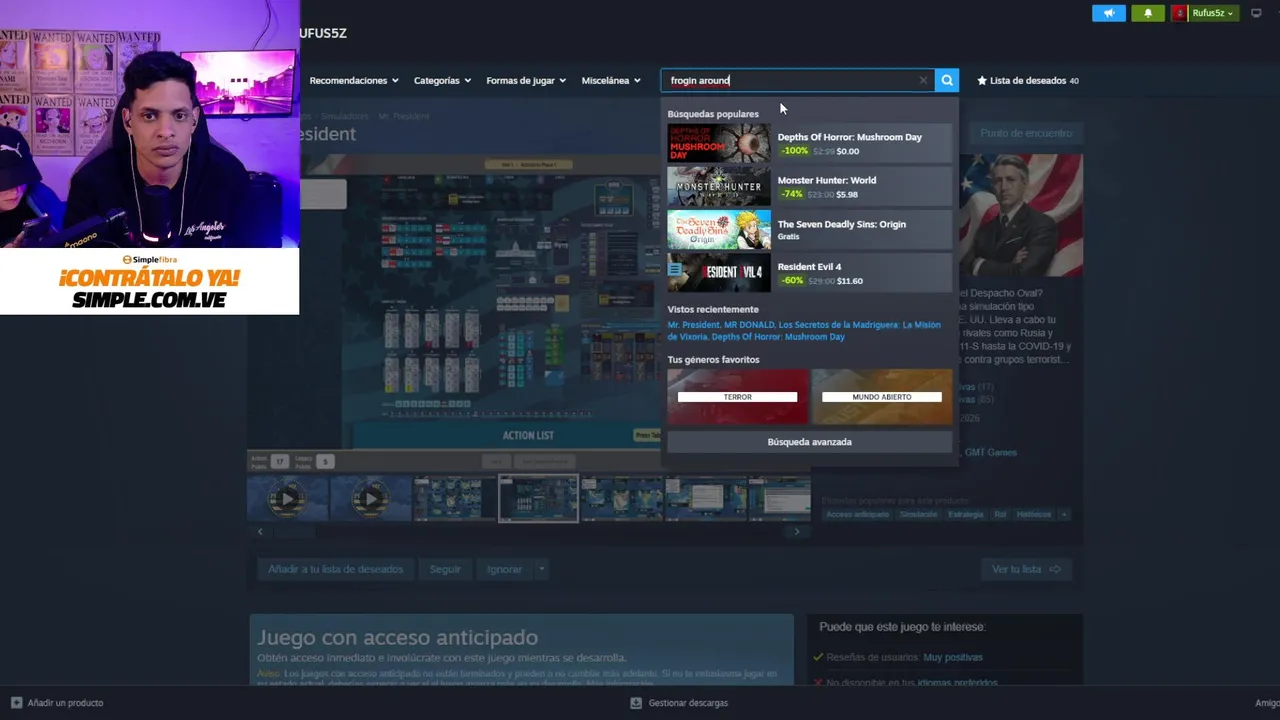Click the Mr. President capsule image
The height and width of the screenshot is (720, 1280).
click(x=1020, y=215)
